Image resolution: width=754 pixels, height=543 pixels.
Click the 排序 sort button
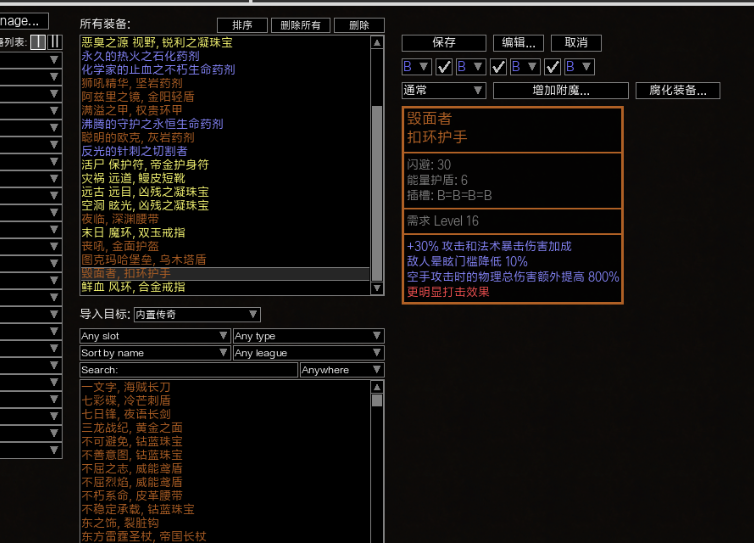pos(242,25)
